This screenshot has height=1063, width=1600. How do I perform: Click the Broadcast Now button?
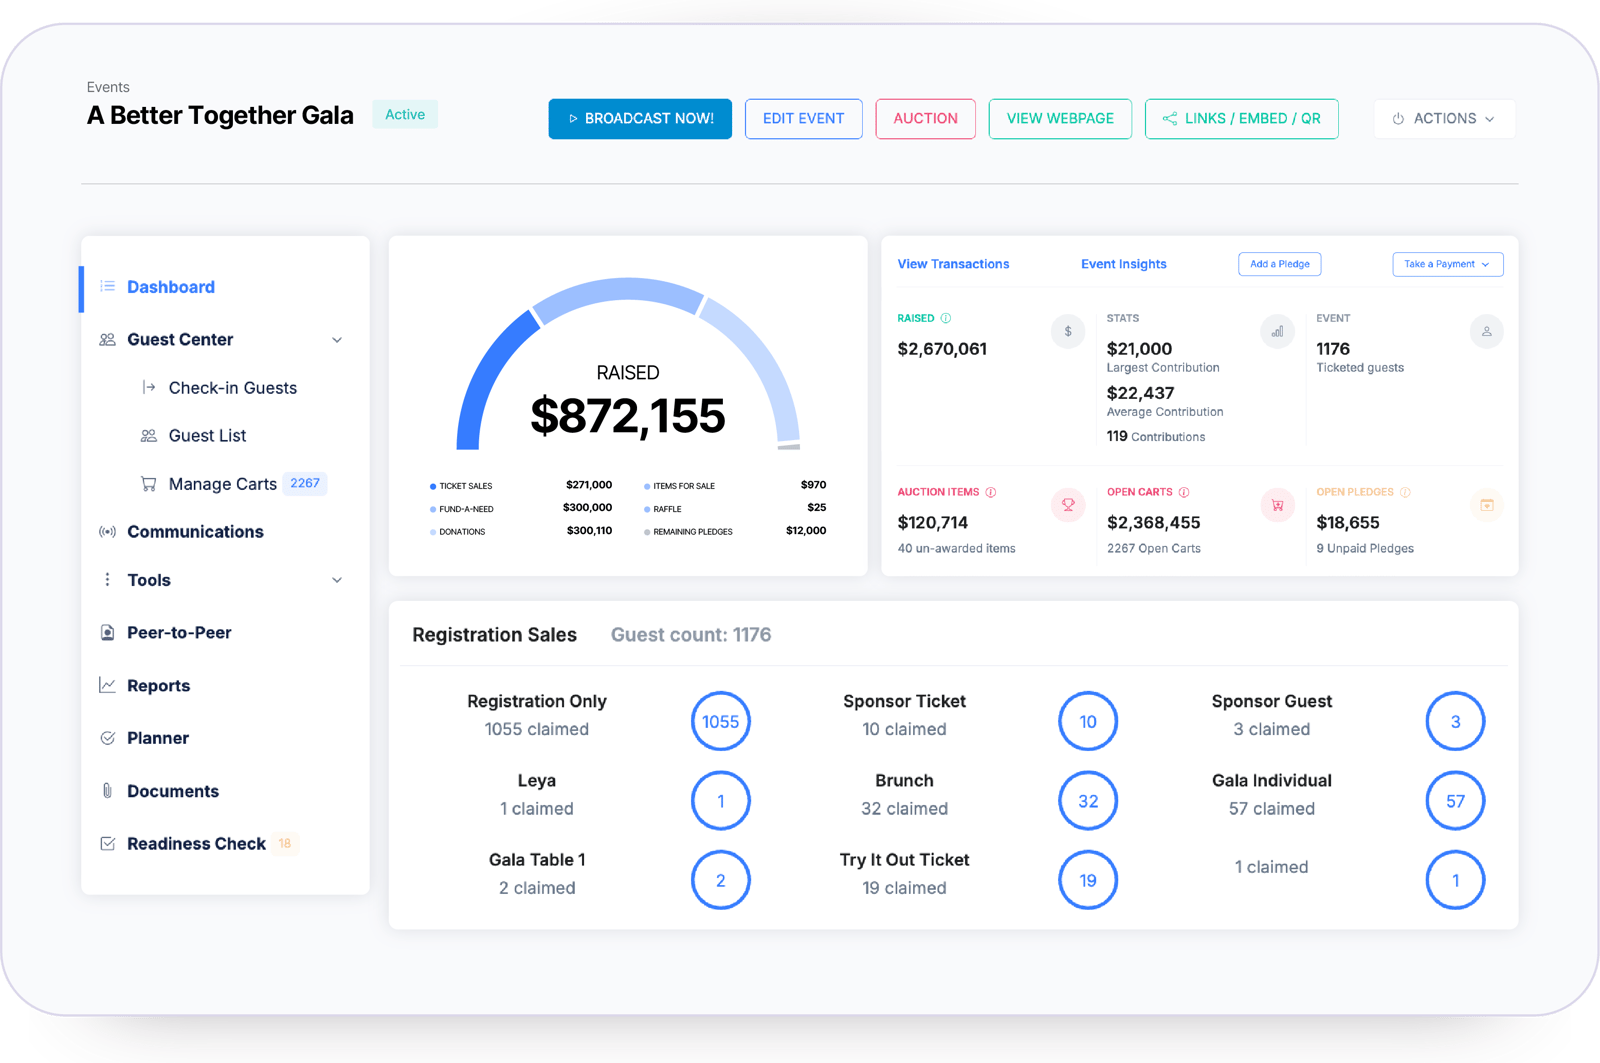coord(640,119)
